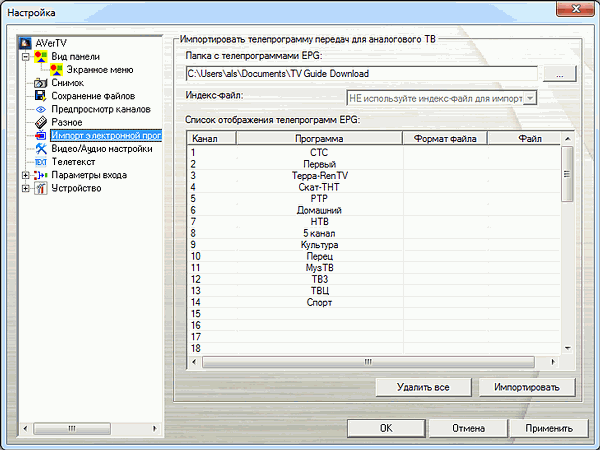Image resolution: width=600 pixels, height=450 pixels.
Task: Click the AVerTV root icon
Action: (x=25, y=43)
